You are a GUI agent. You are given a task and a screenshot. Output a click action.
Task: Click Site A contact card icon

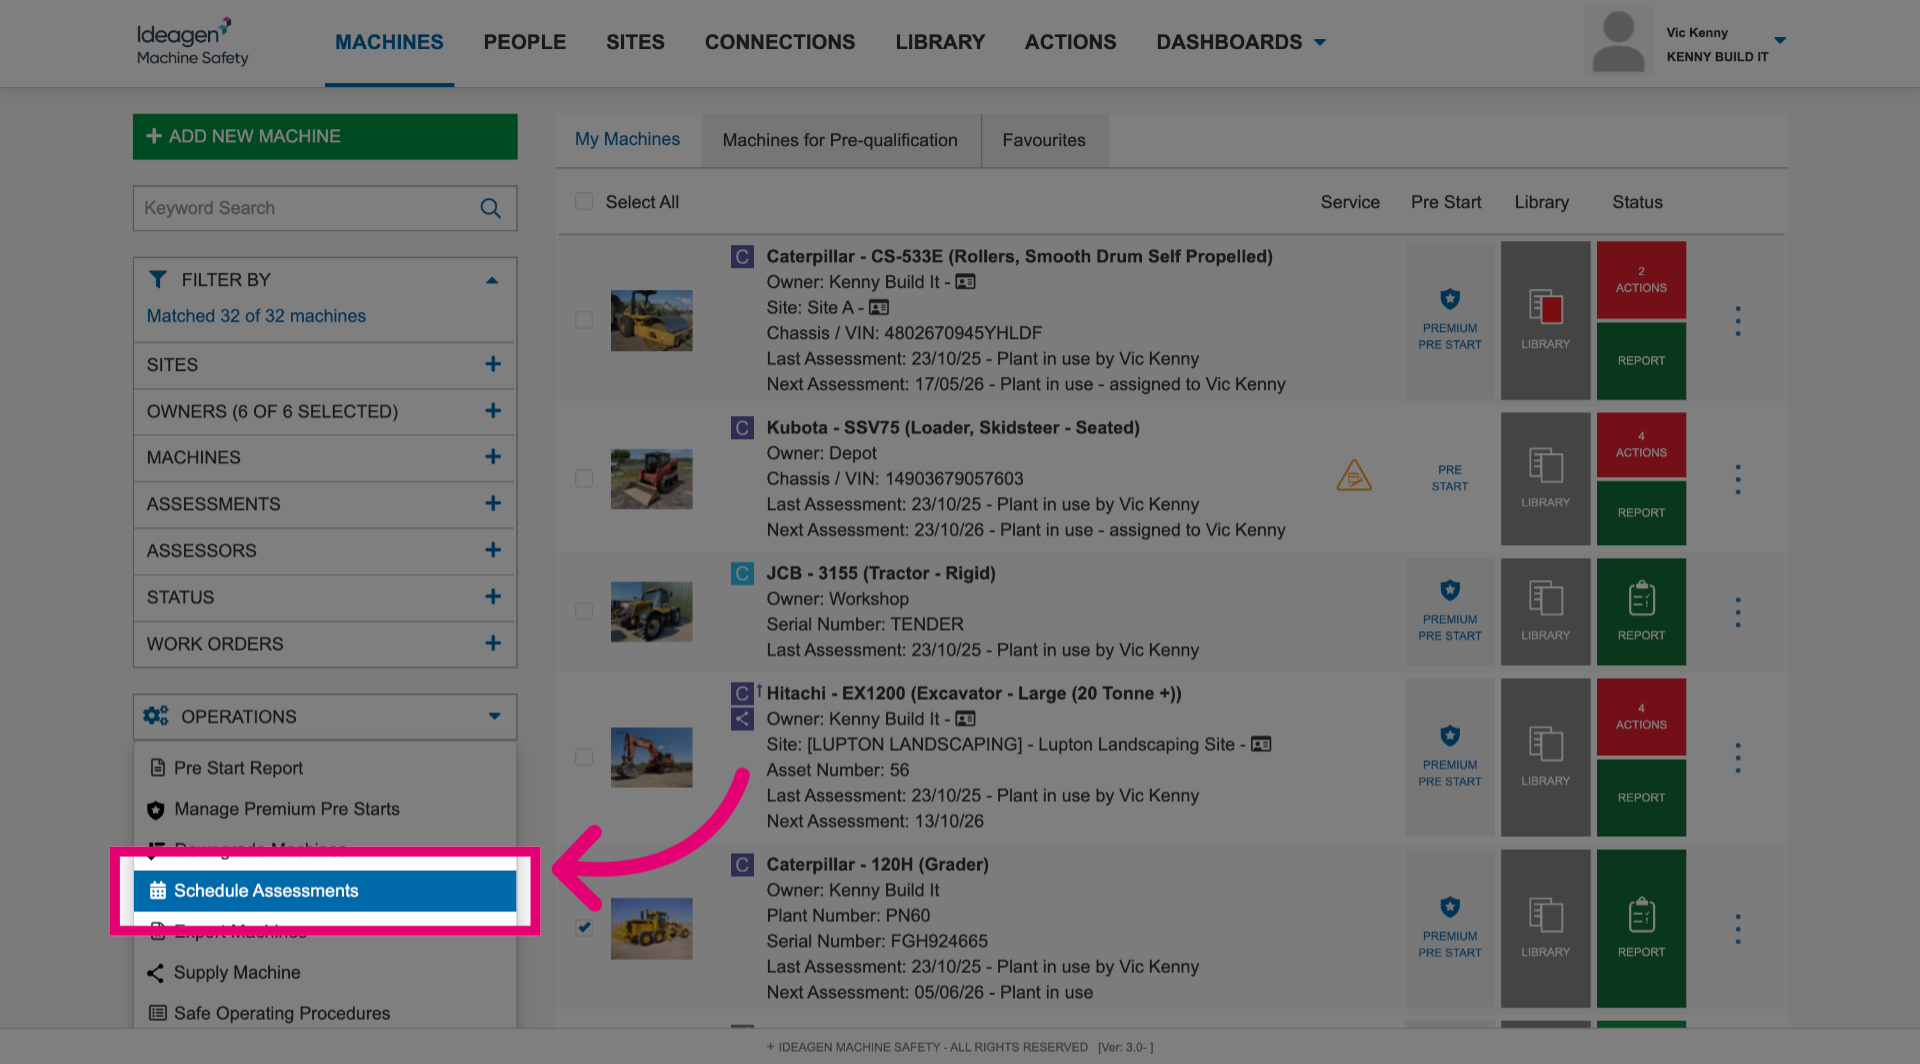[878, 308]
